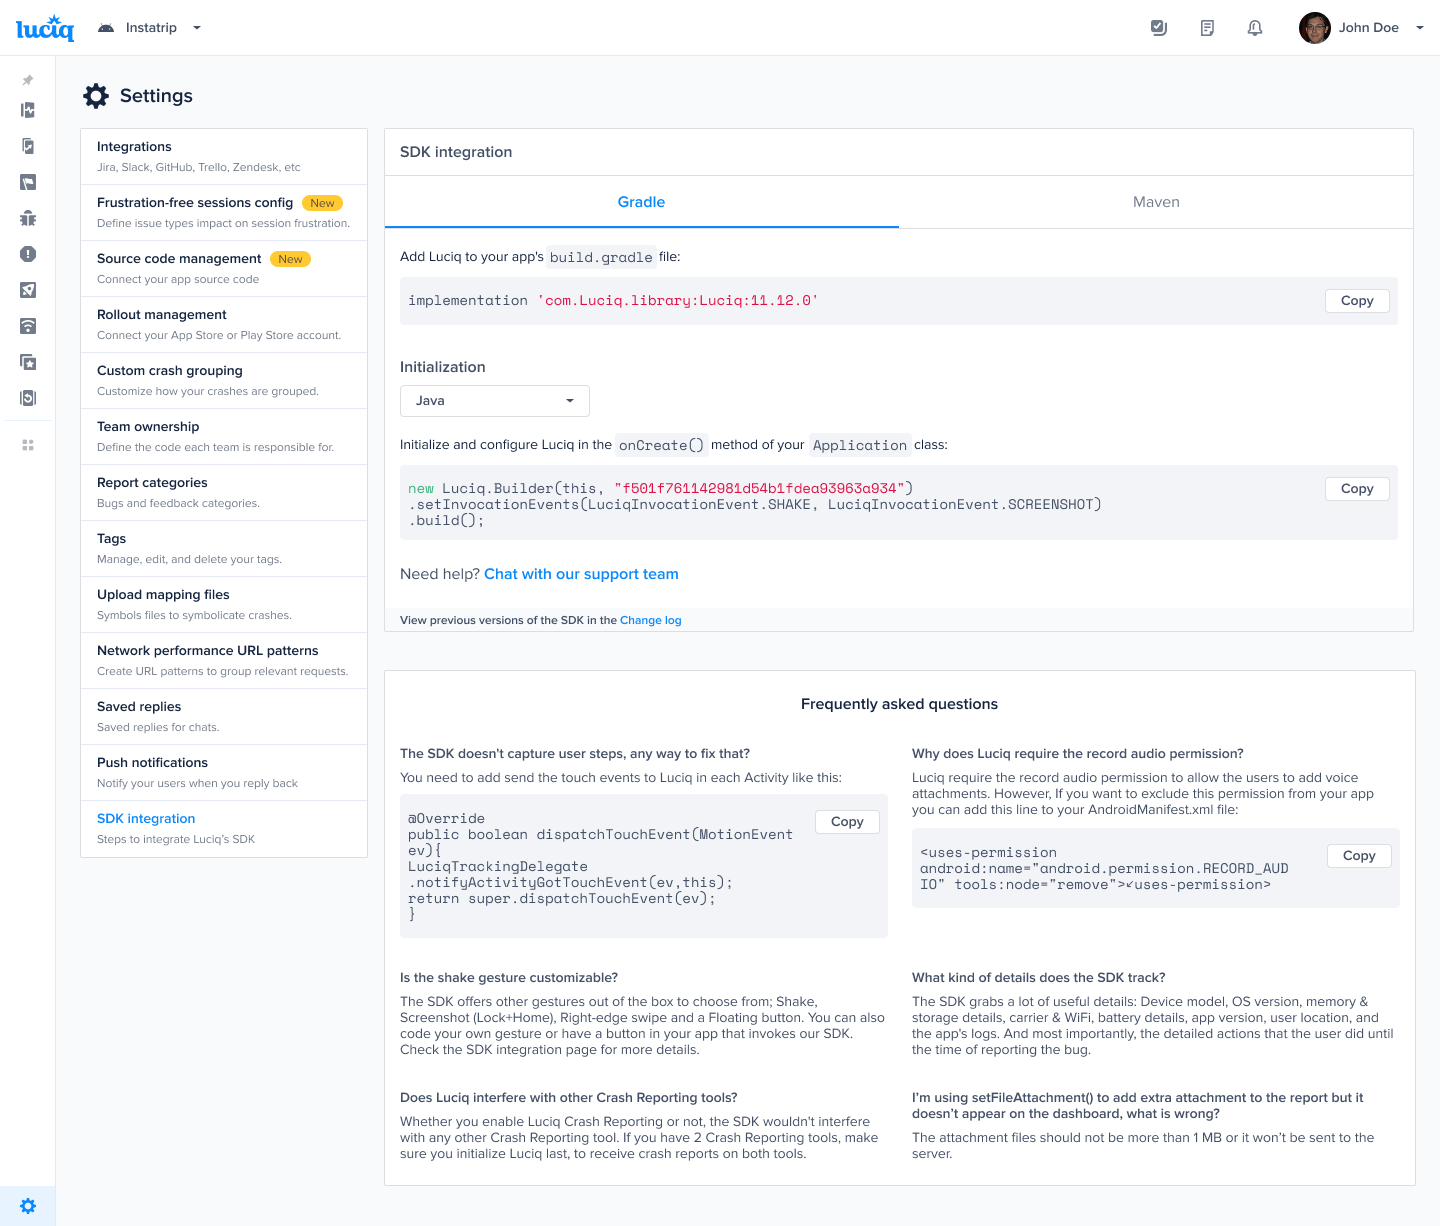The width and height of the screenshot is (1440, 1226).
Task: Click 'What kind of details does the SDK track?'
Action: (1038, 978)
